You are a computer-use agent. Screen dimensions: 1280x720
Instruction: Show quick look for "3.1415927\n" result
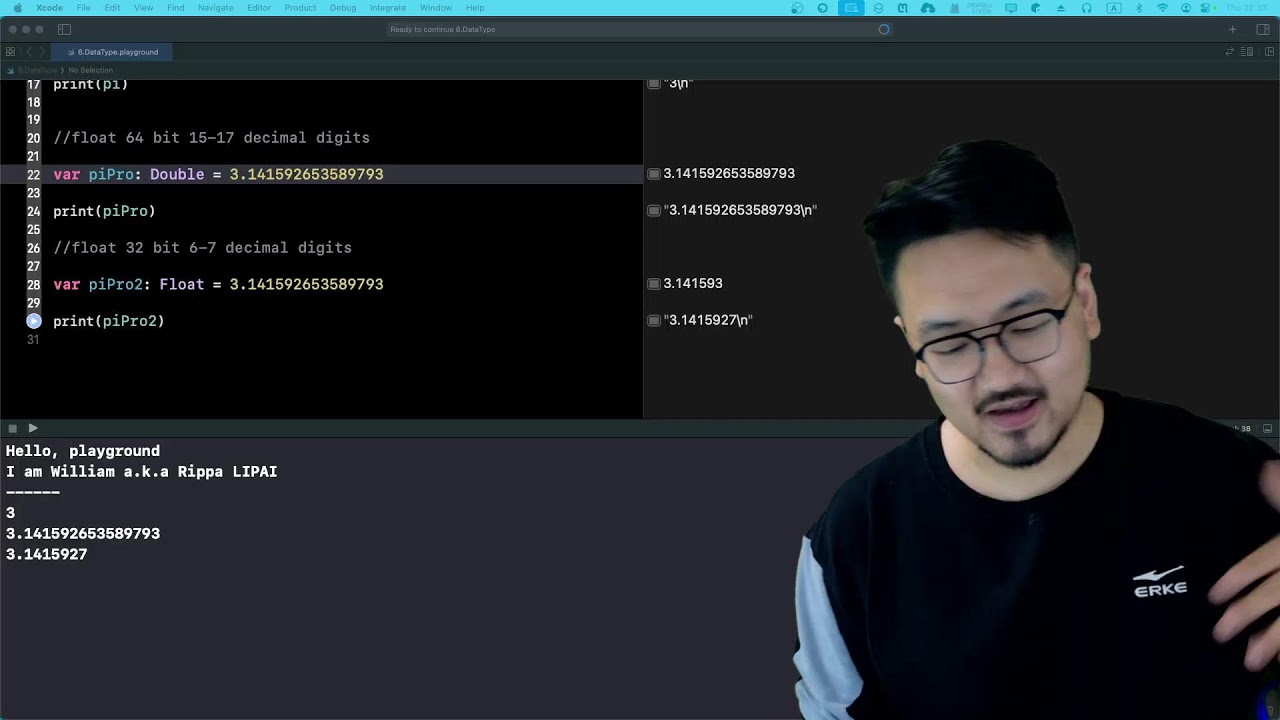(x=654, y=321)
